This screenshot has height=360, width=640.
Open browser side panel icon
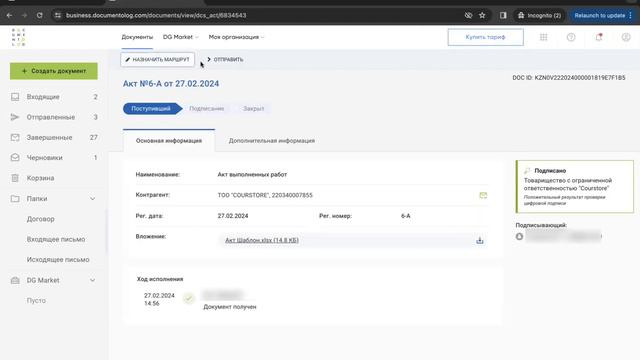pos(503,16)
